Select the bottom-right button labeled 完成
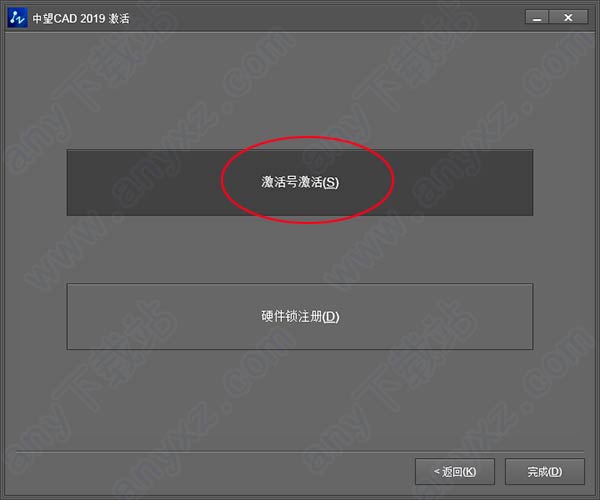This screenshot has height=500, width=600. point(545,472)
